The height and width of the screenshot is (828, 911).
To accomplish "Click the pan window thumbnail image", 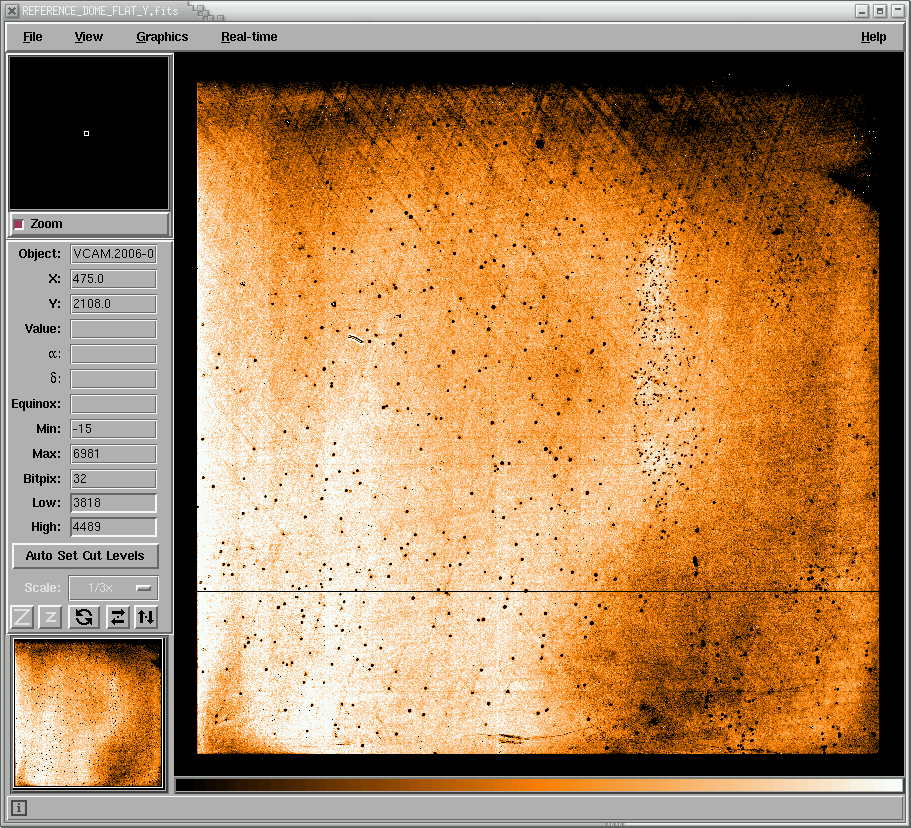I will 88,713.
